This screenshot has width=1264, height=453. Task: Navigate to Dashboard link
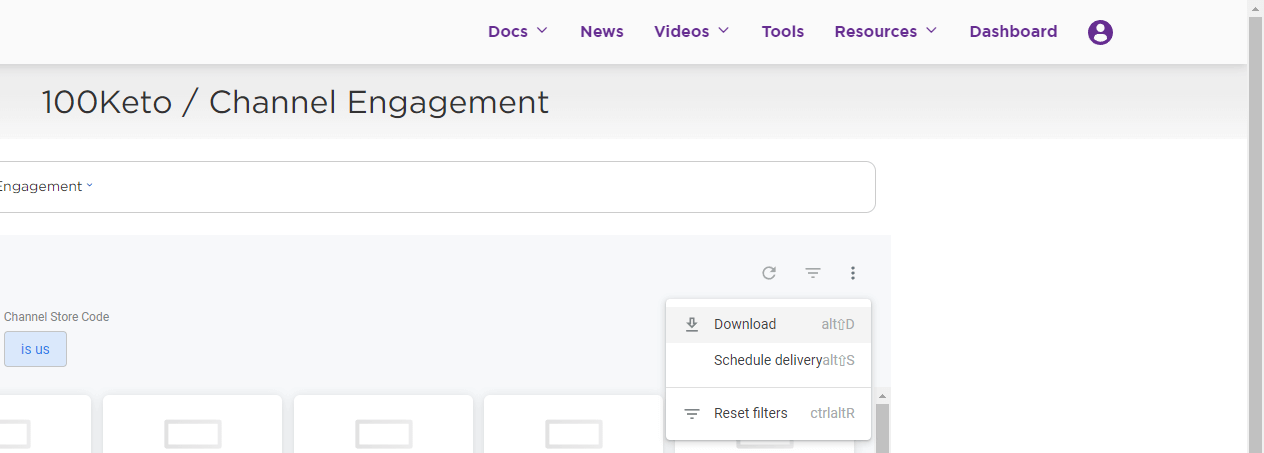tap(1013, 31)
